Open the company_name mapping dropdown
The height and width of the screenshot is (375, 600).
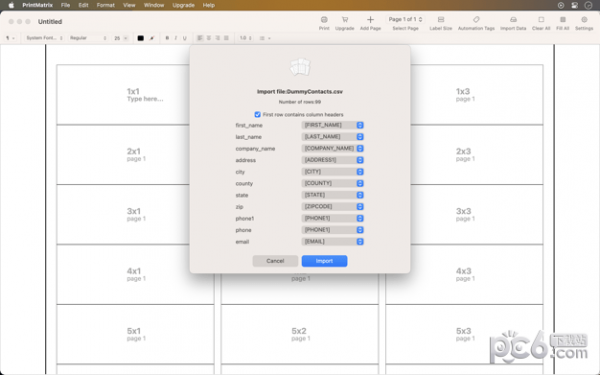(333, 148)
